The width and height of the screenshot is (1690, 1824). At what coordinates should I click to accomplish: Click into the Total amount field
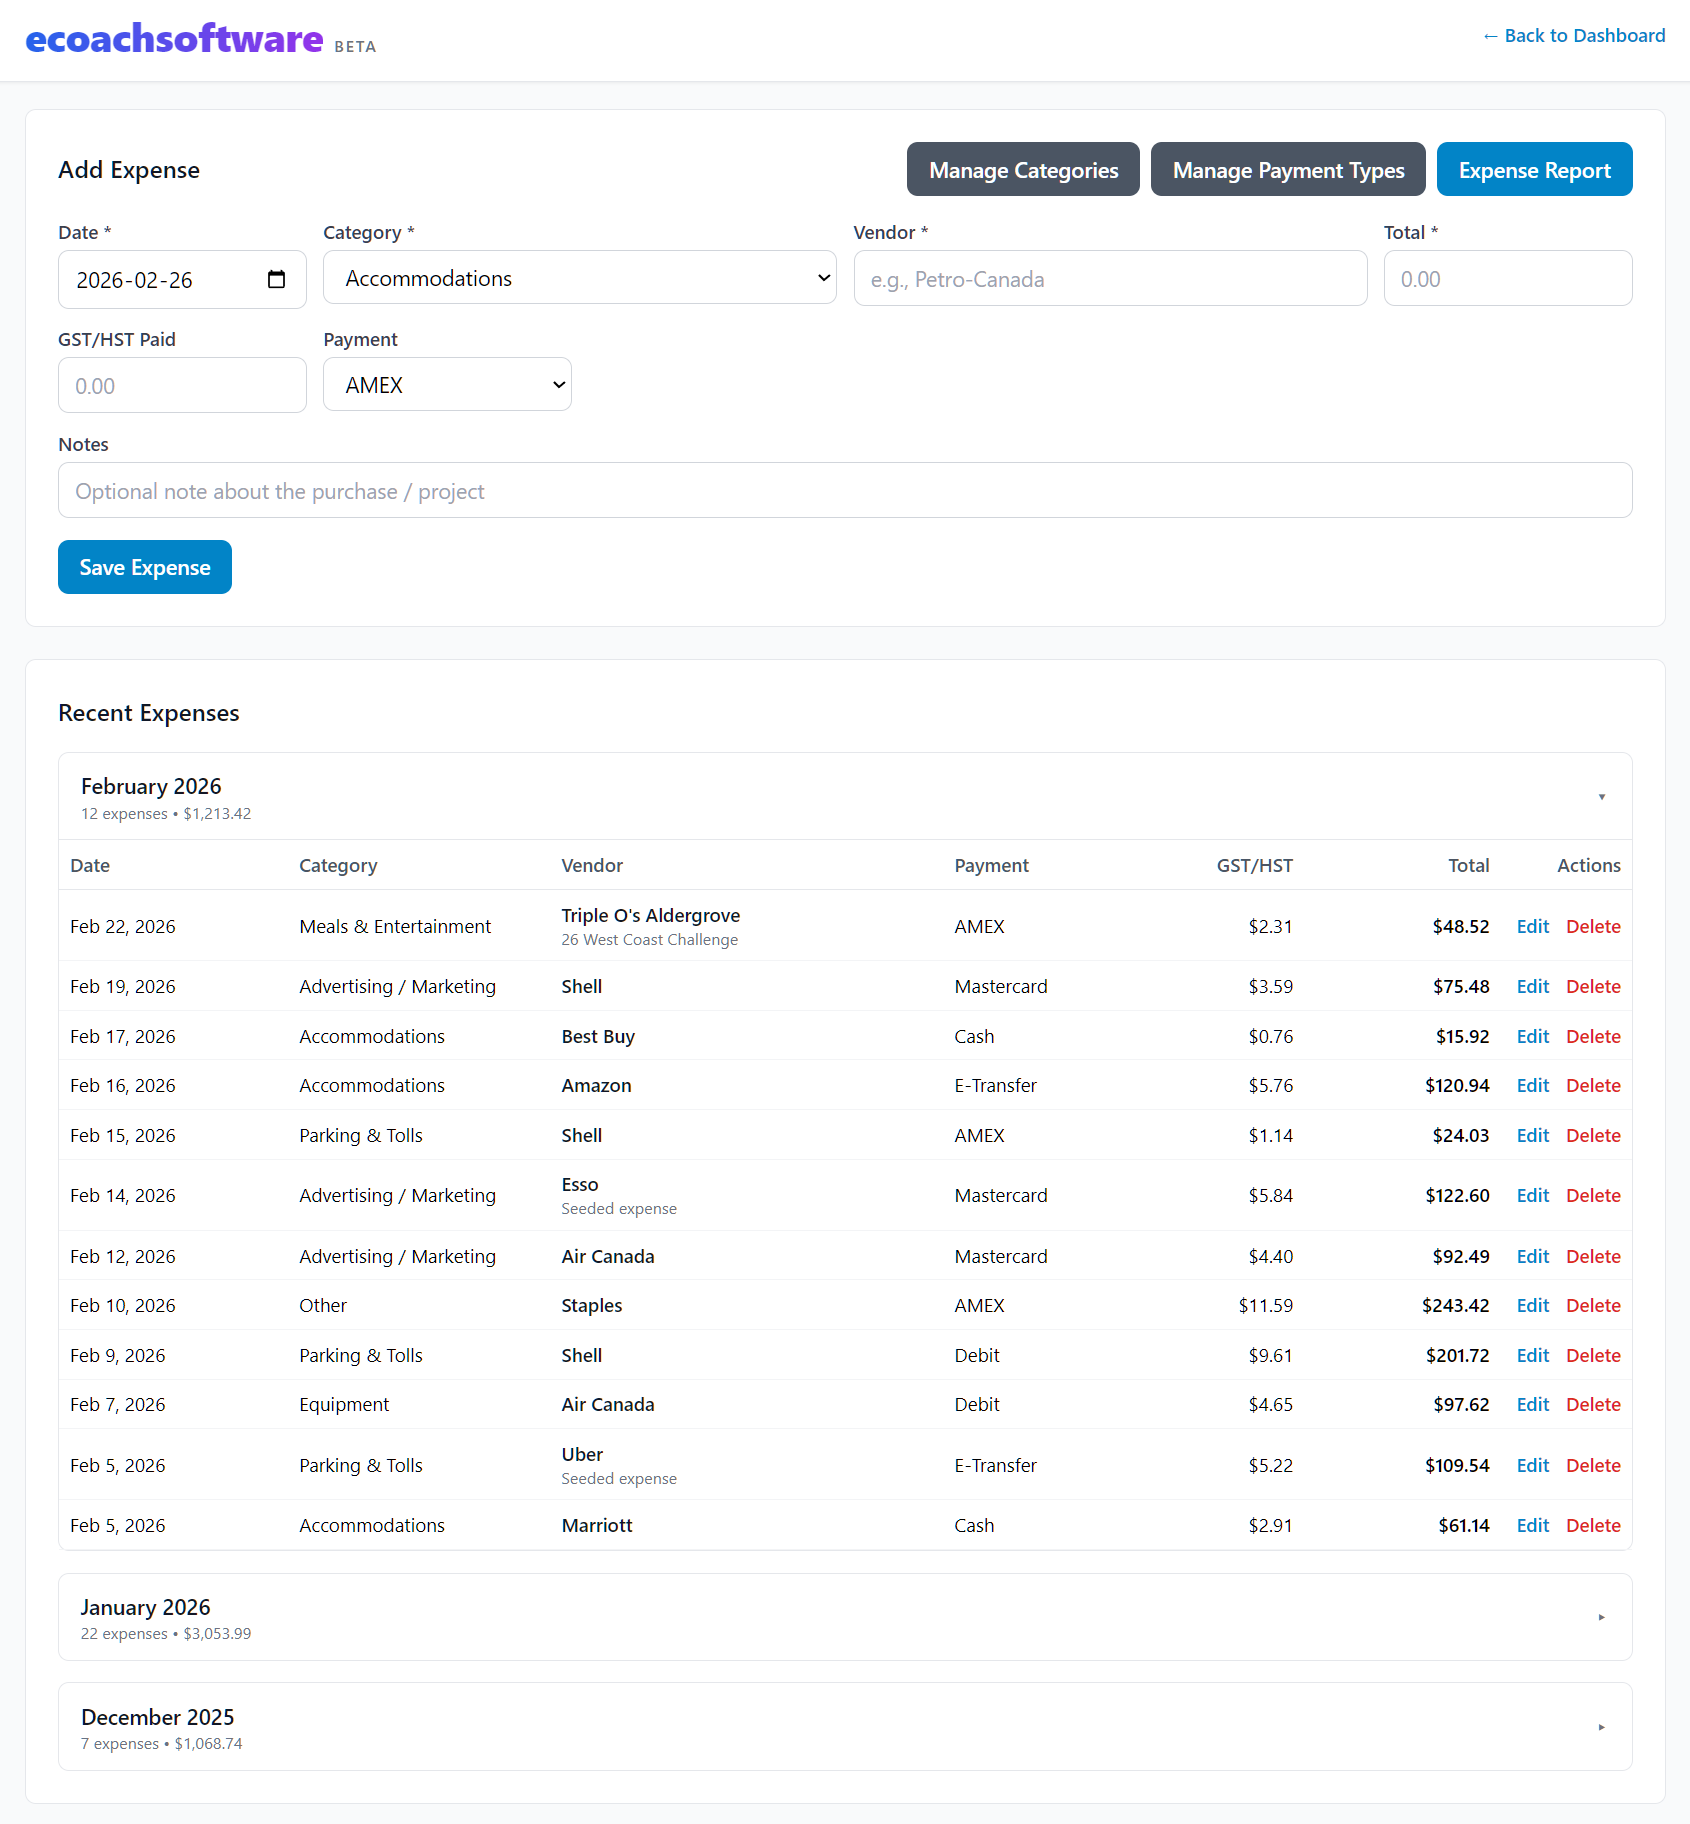(x=1507, y=279)
